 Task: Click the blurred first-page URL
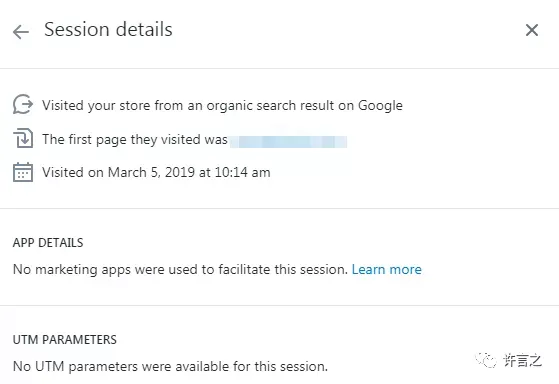click(288, 142)
